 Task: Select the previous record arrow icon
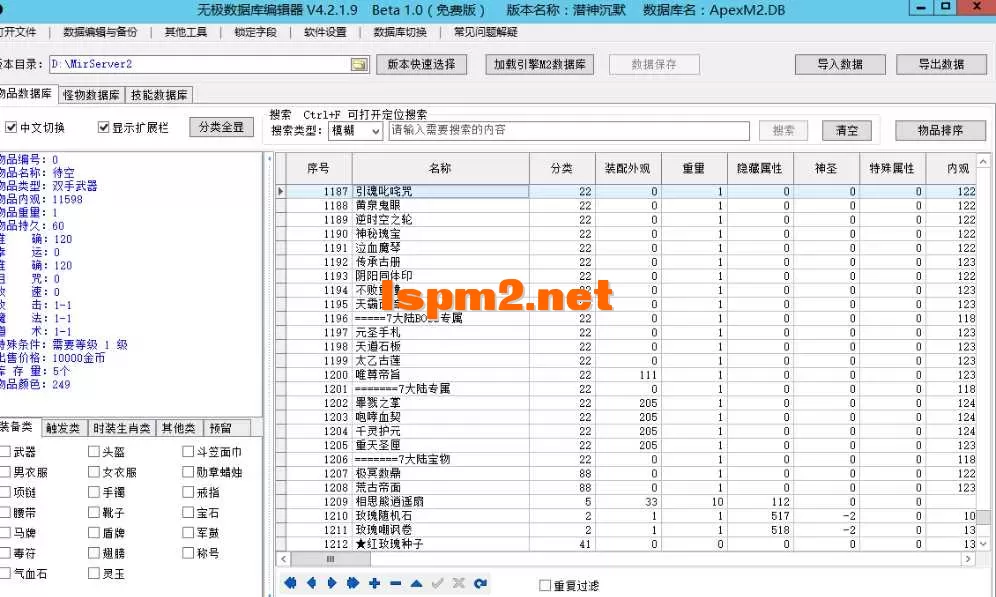pyautogui.click(x=312, y=582)
